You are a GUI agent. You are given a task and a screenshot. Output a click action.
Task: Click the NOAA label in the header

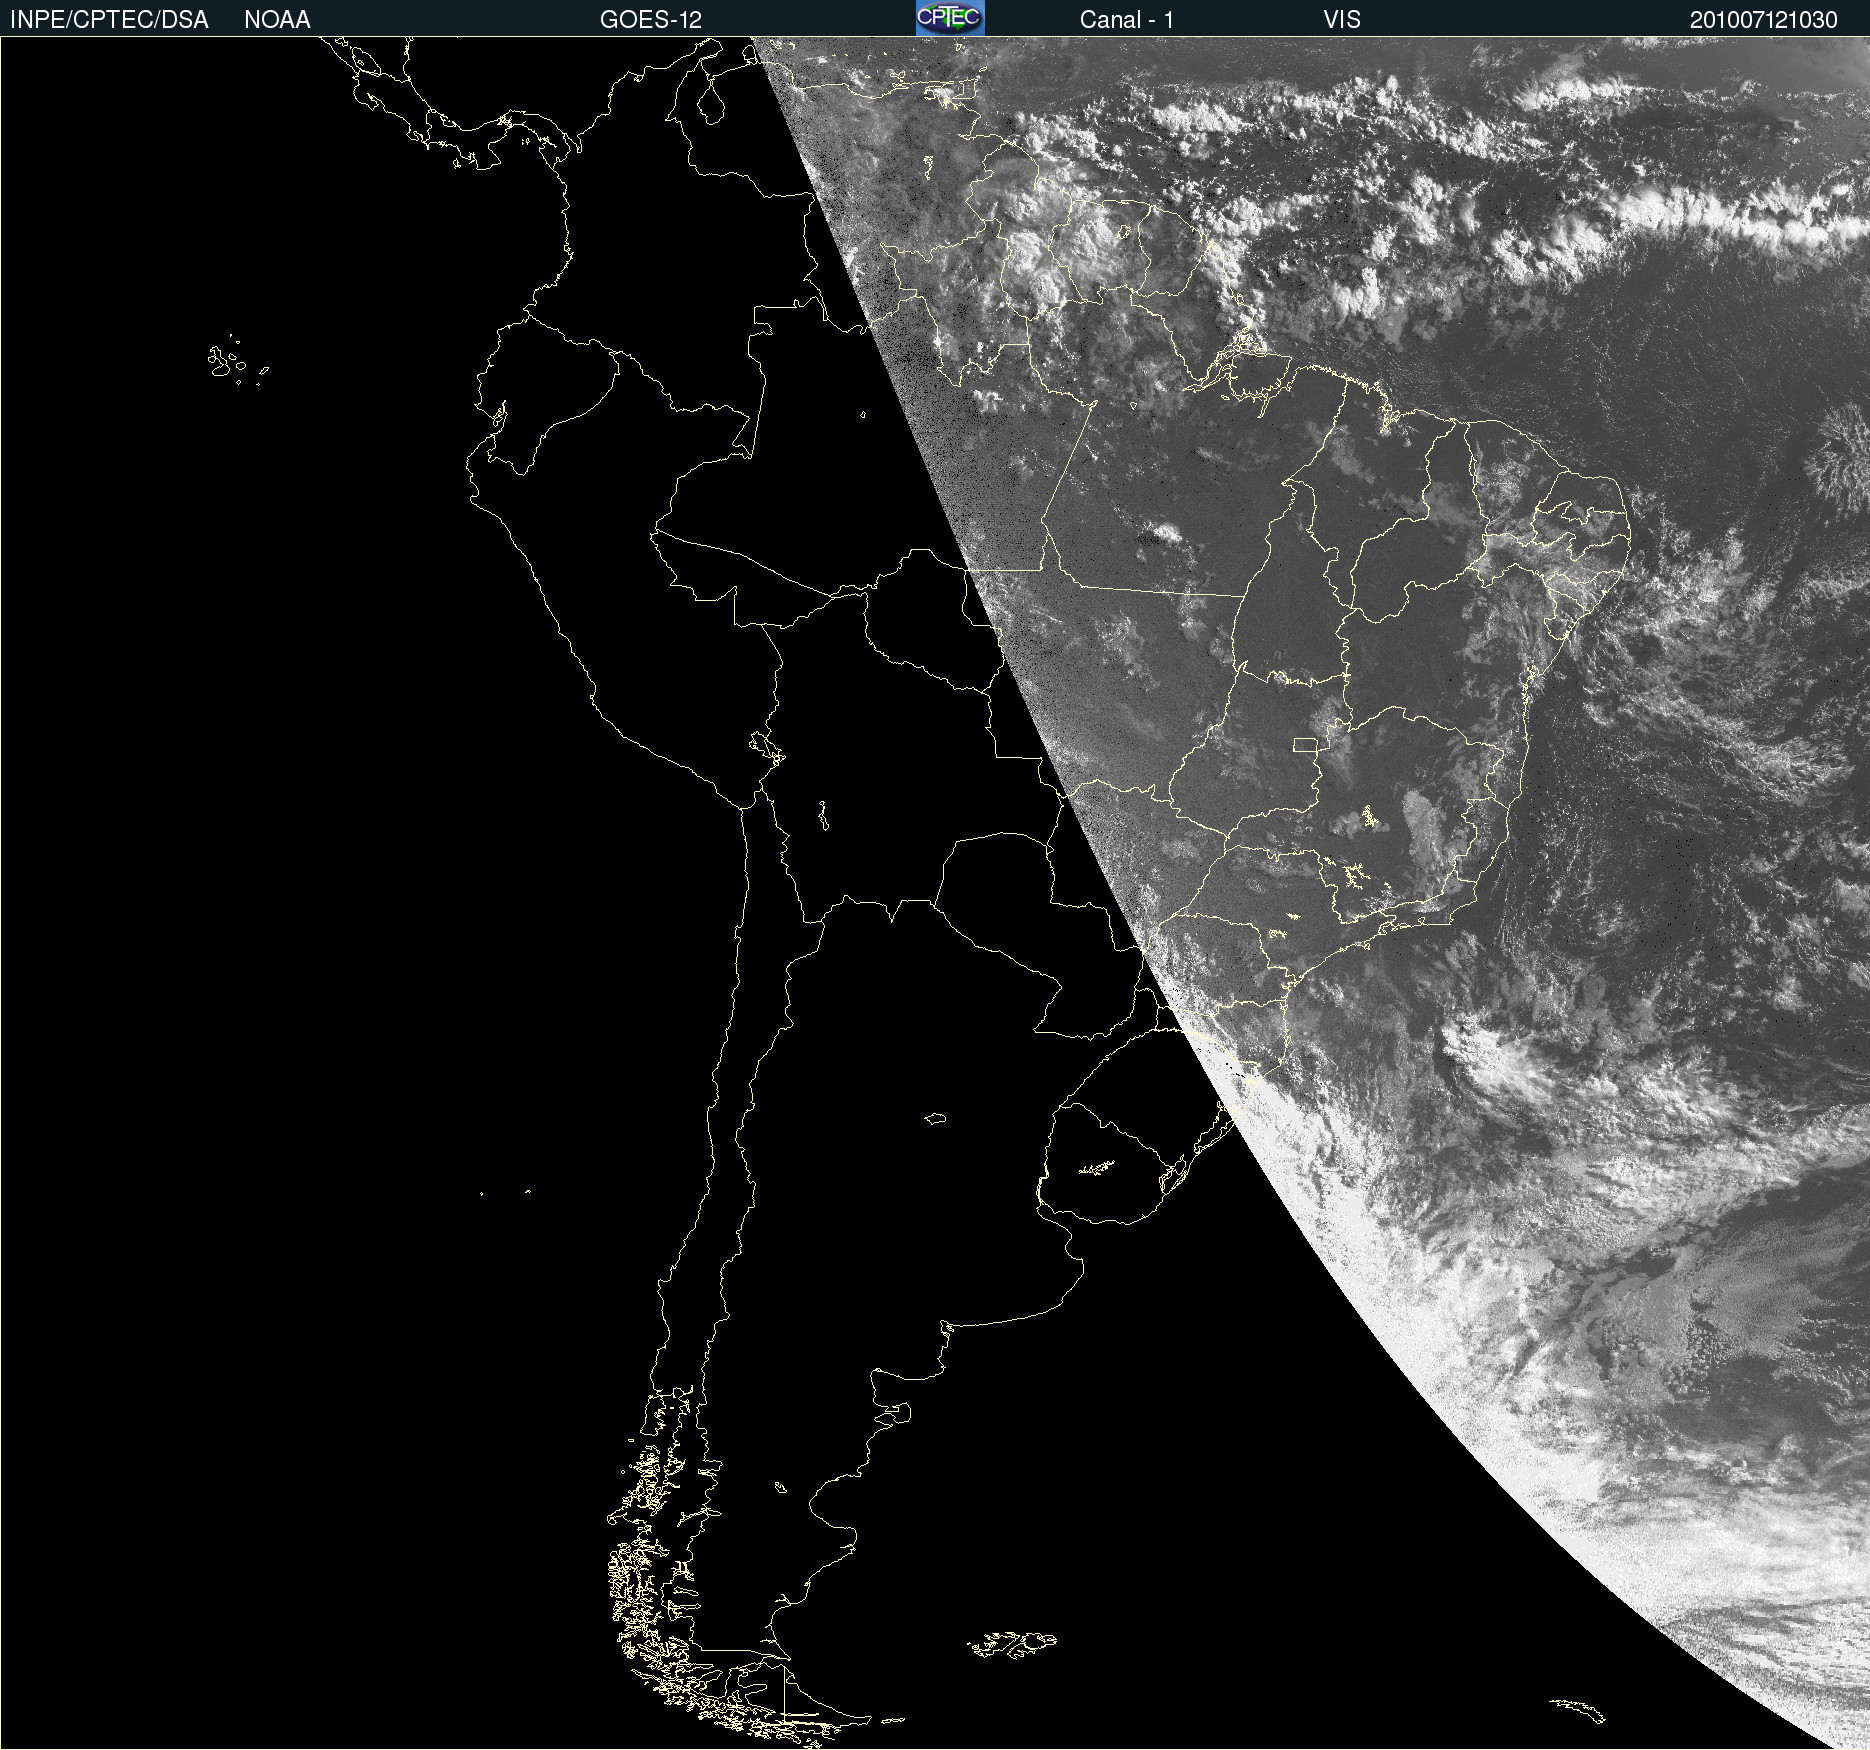tap(277, 20)
